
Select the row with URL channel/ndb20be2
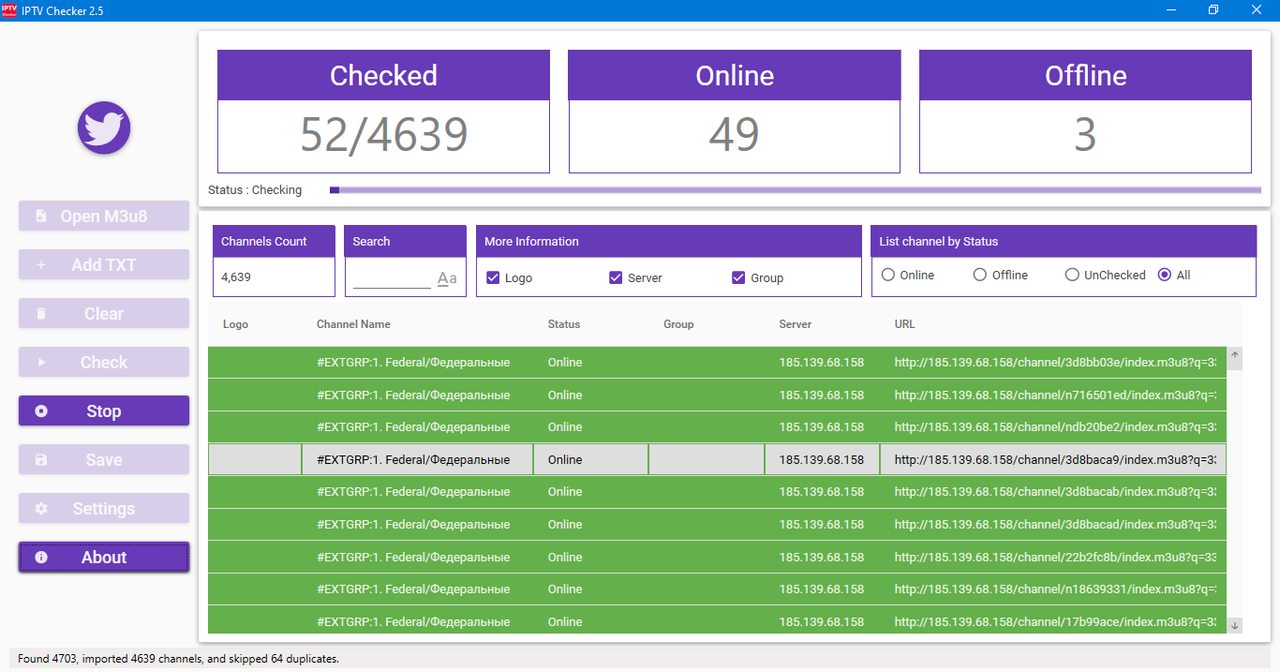click(x=717, y=427)
